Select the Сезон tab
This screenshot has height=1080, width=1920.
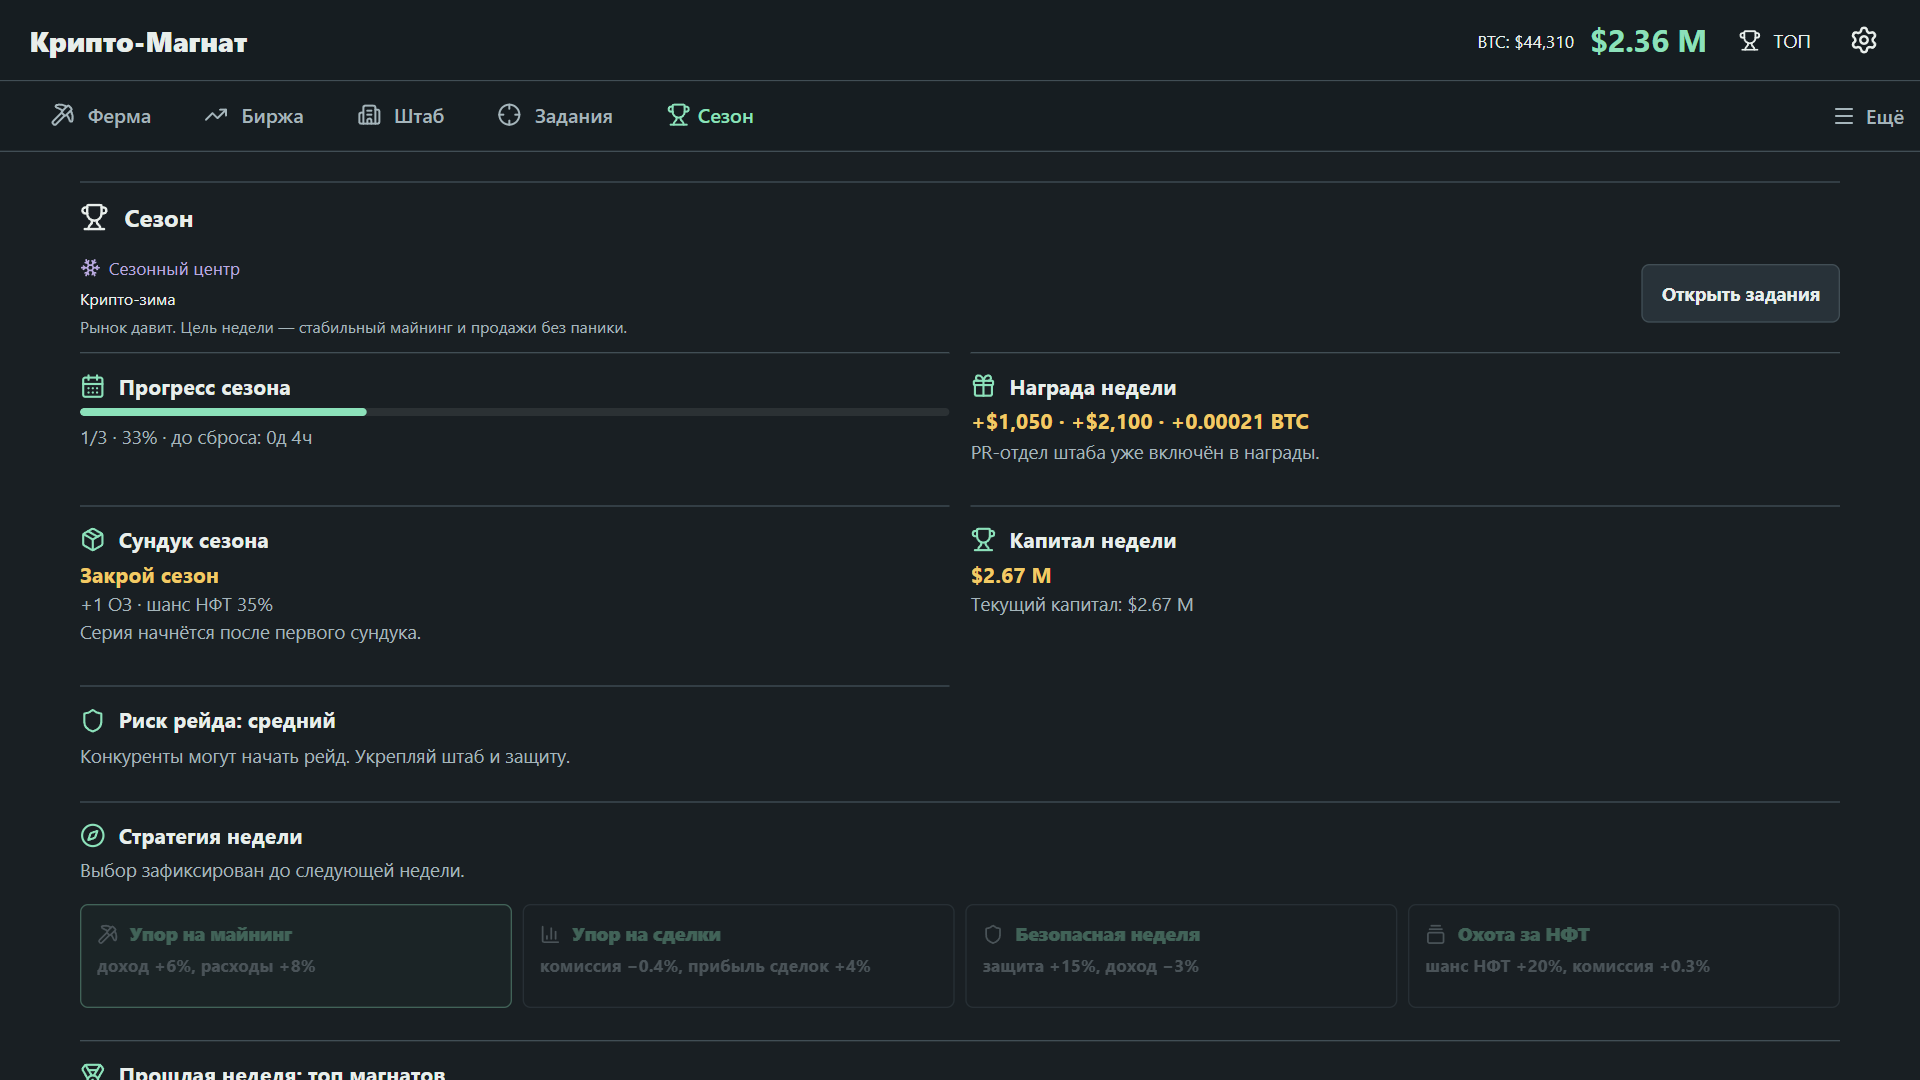click(710, 116)
